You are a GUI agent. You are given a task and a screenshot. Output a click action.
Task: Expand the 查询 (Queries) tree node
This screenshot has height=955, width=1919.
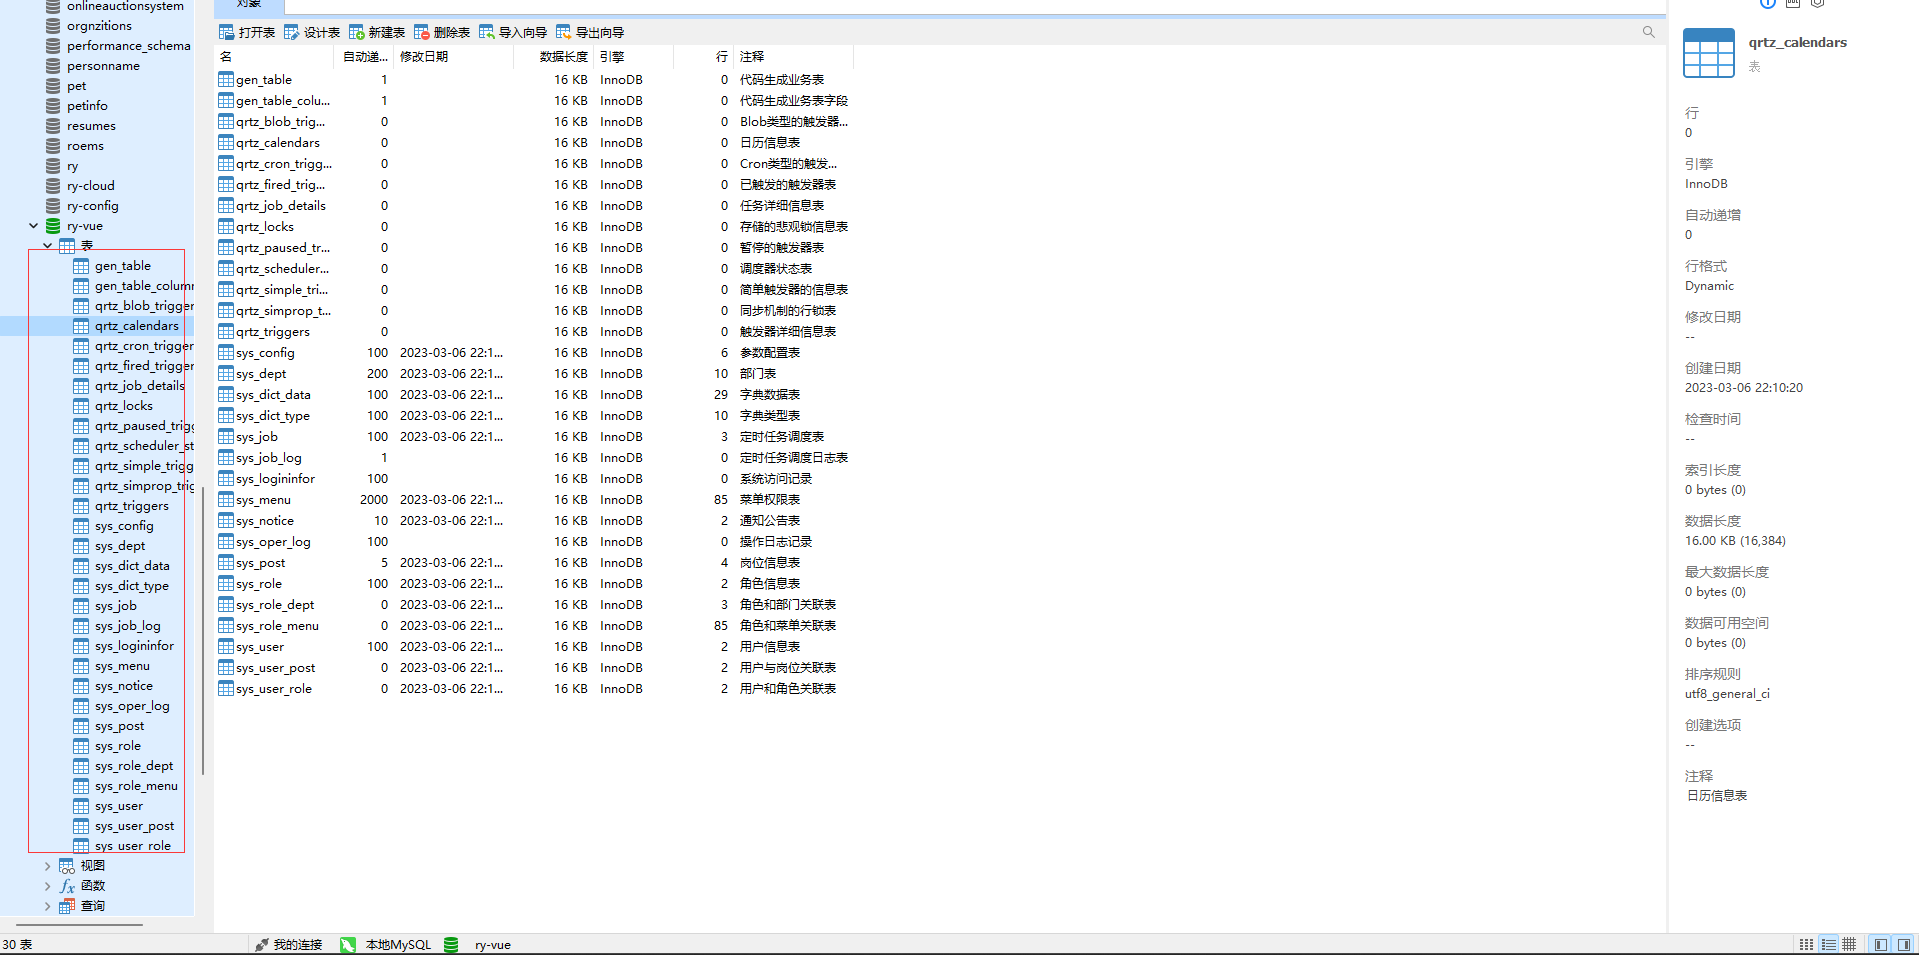click(x=47, y=906)
